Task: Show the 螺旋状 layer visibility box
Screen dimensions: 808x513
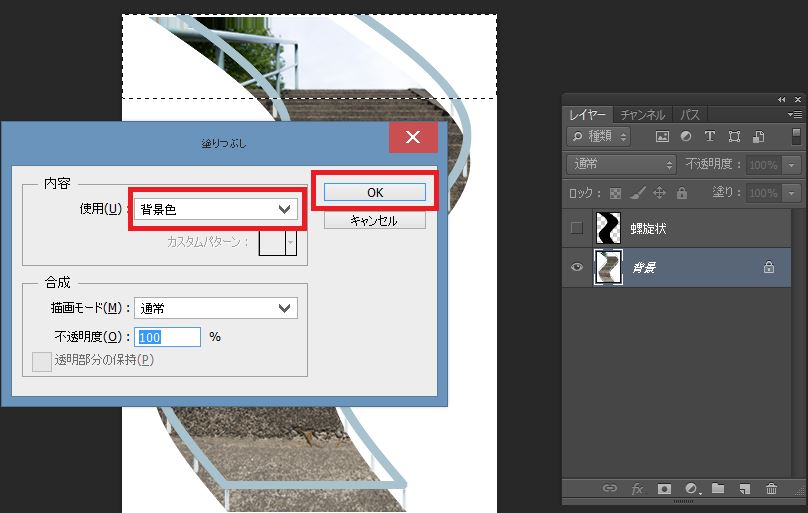Action: coord(576,228)
